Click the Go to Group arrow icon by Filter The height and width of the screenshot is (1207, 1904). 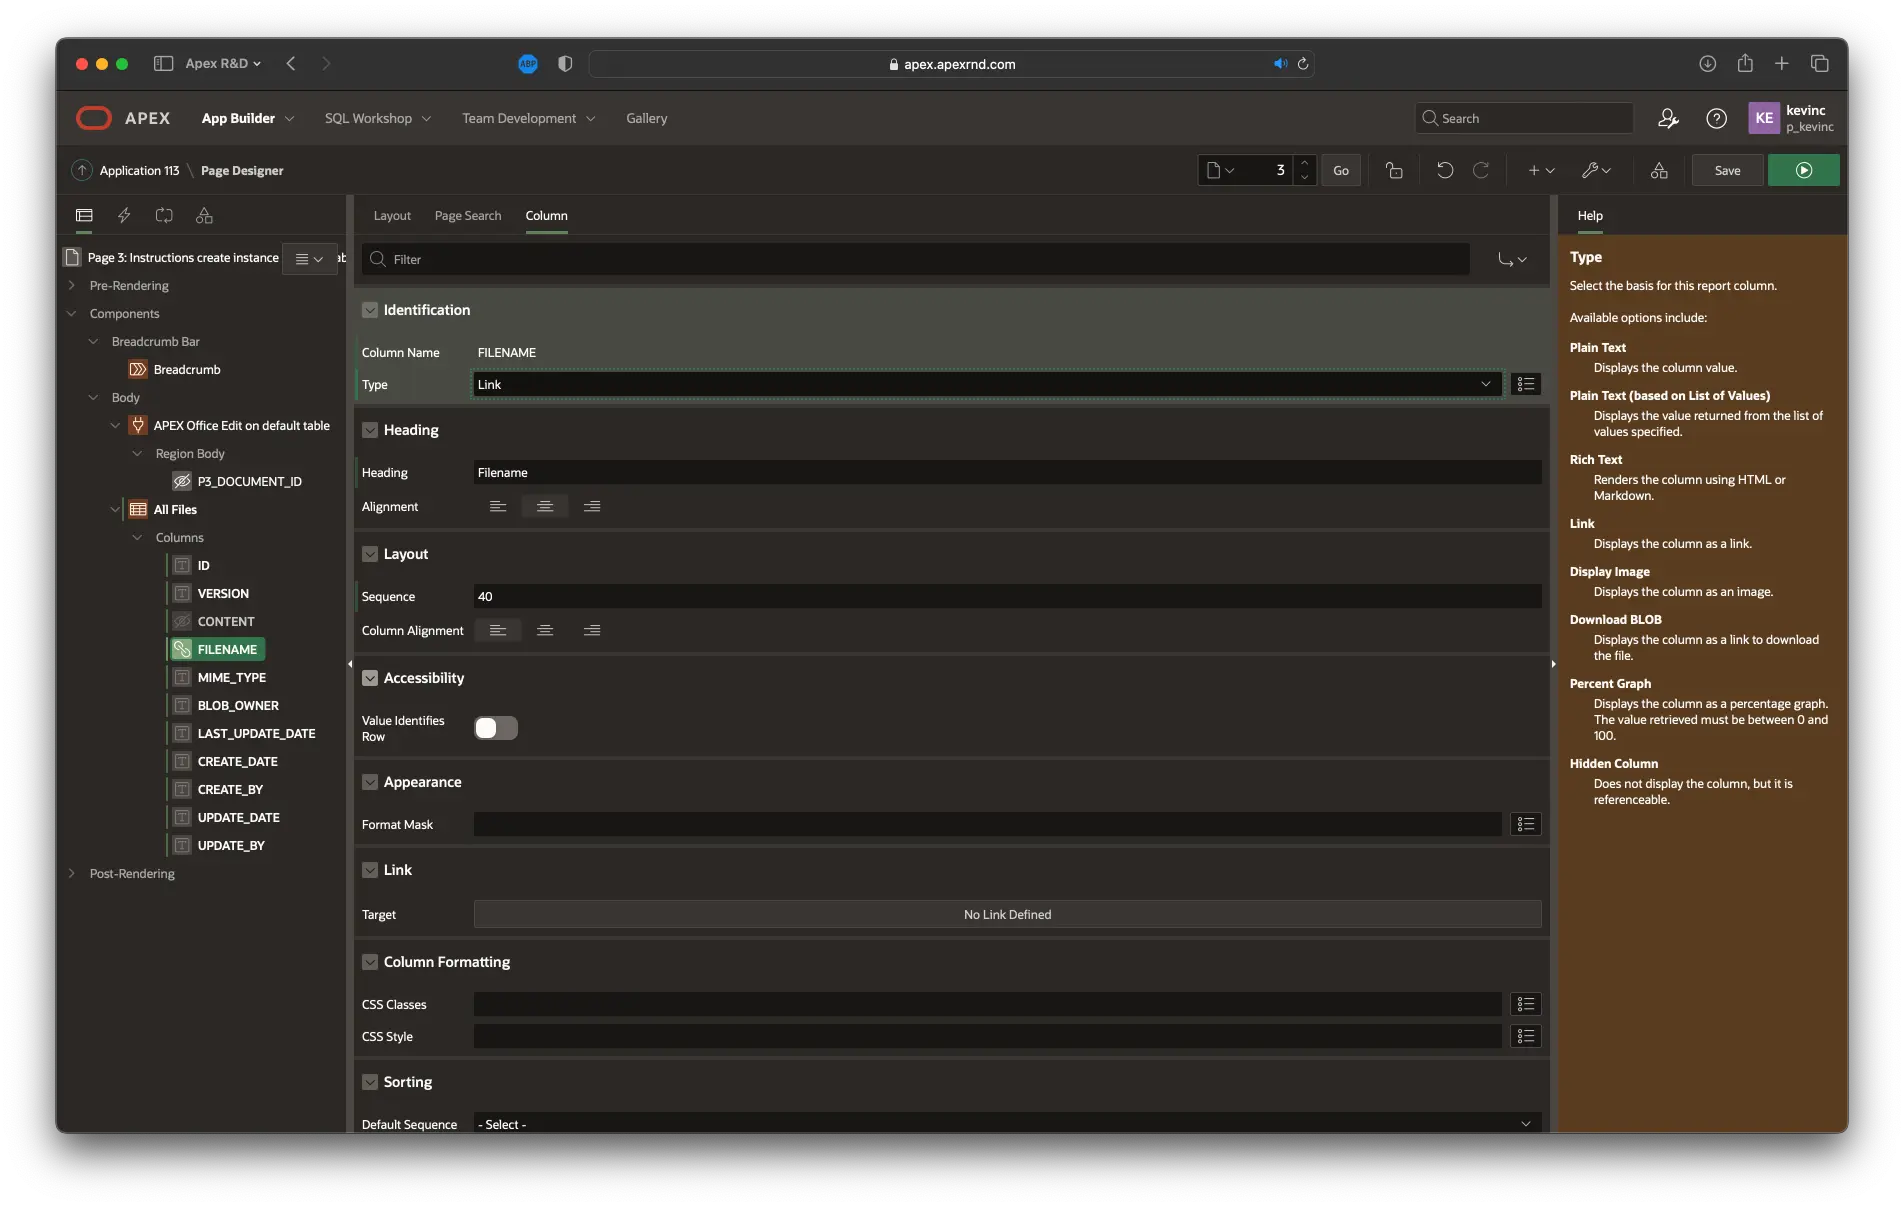(x=1512, y=259)
